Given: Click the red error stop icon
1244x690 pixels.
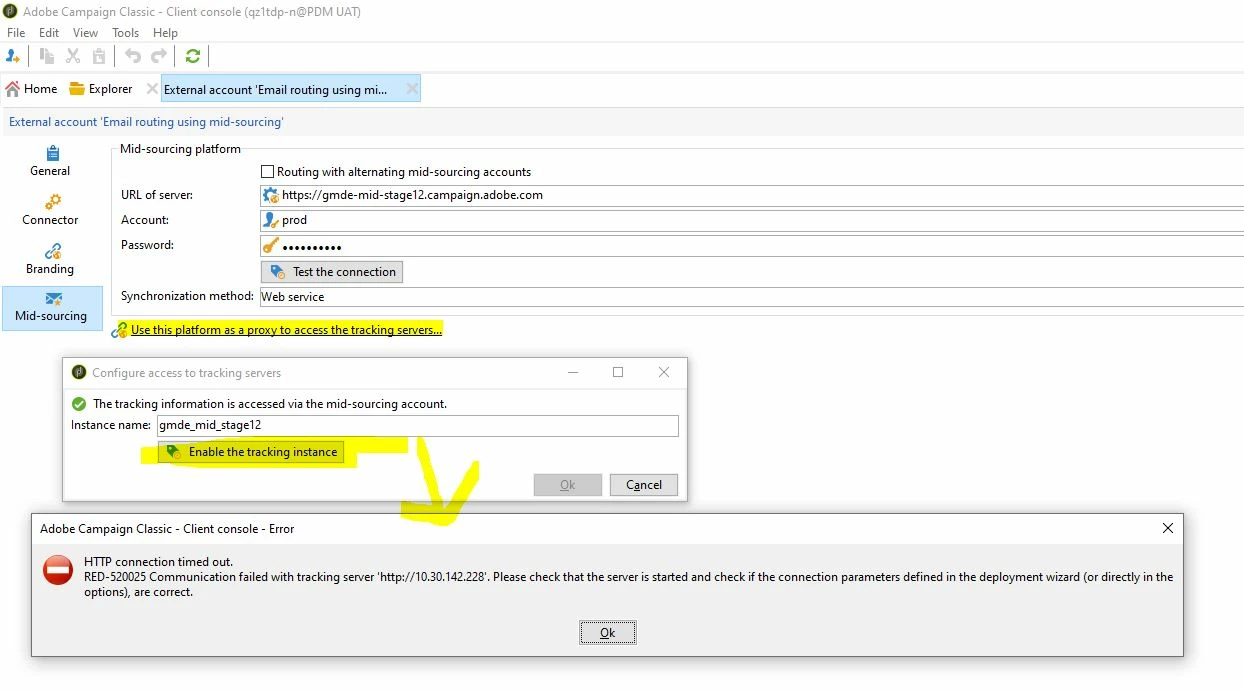Looking at the screenshot, I should tap(58, 570).
